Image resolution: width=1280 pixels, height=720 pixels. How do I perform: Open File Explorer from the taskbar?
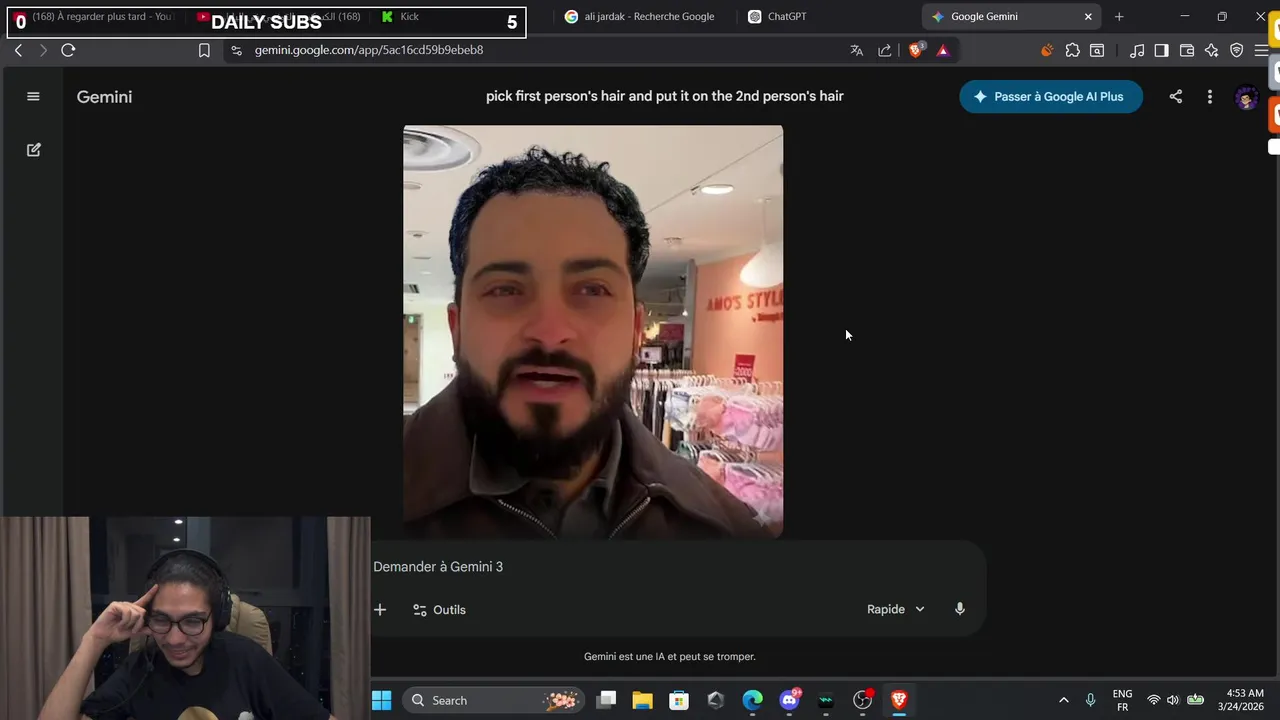point(642,700)
